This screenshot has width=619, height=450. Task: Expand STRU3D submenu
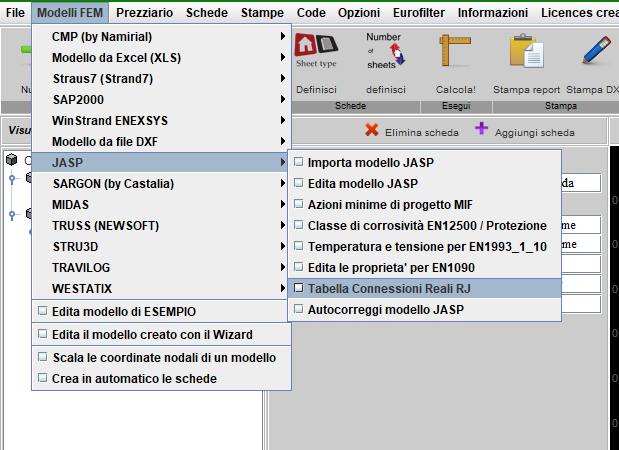coord(161,246)
